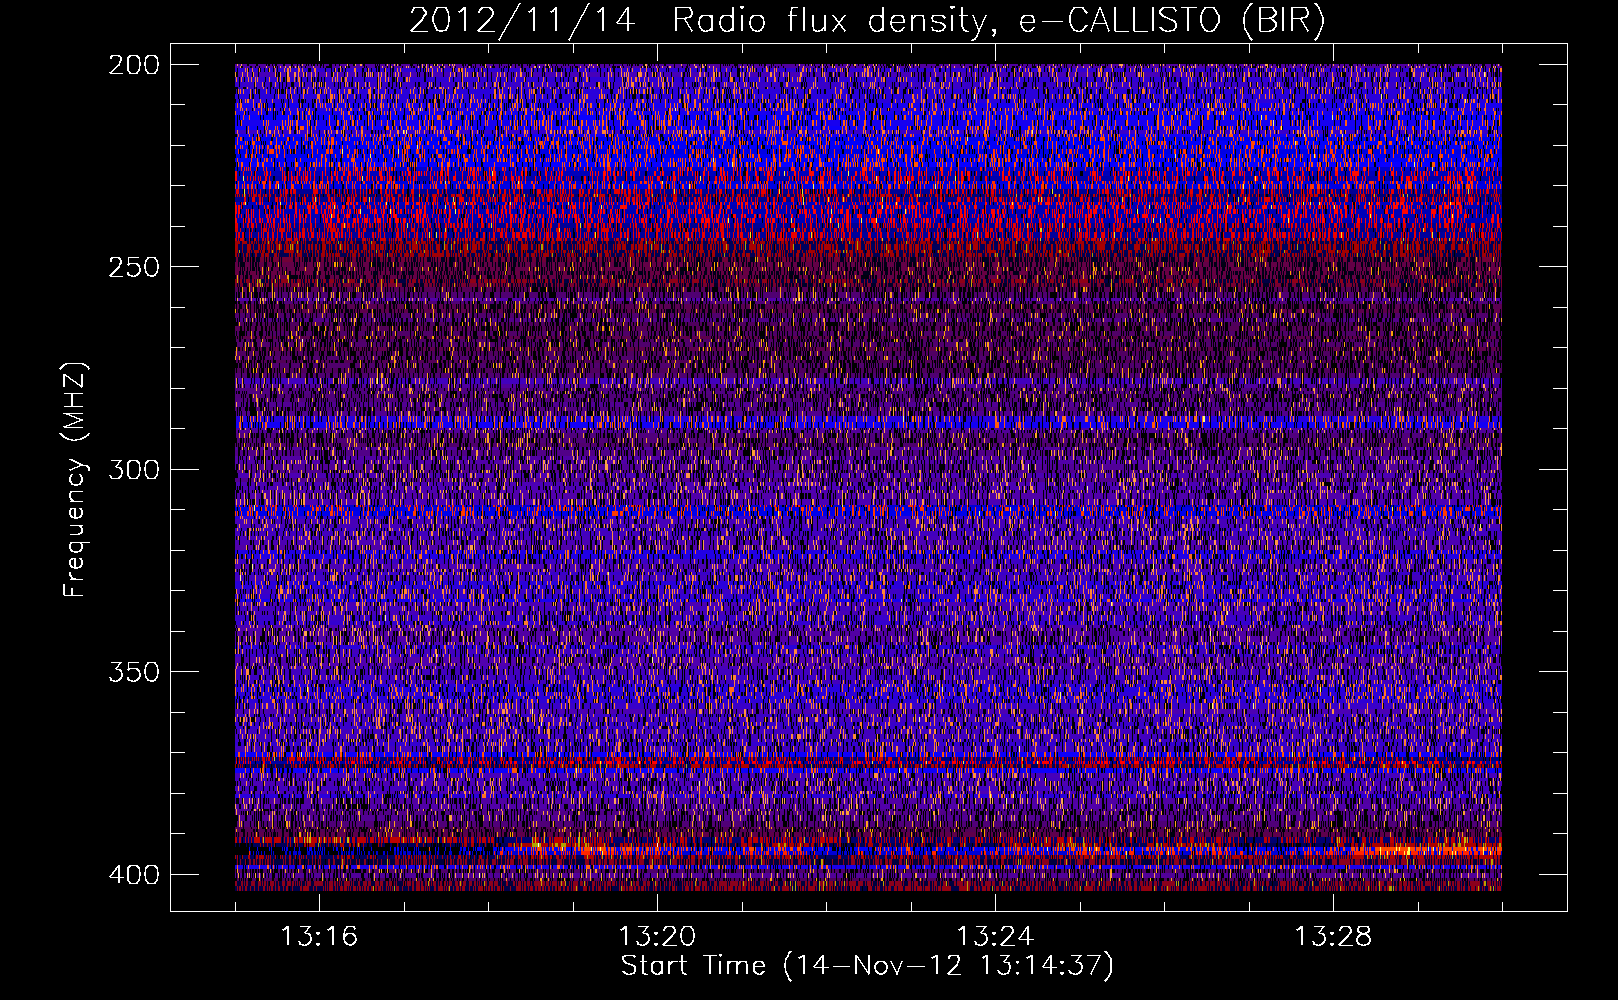This screenshot has height=1000, width=1618.
Task: Click the 'Frequency (MHZ)' y-axis label
Action: pyautogui.click(x=75, y=480)
